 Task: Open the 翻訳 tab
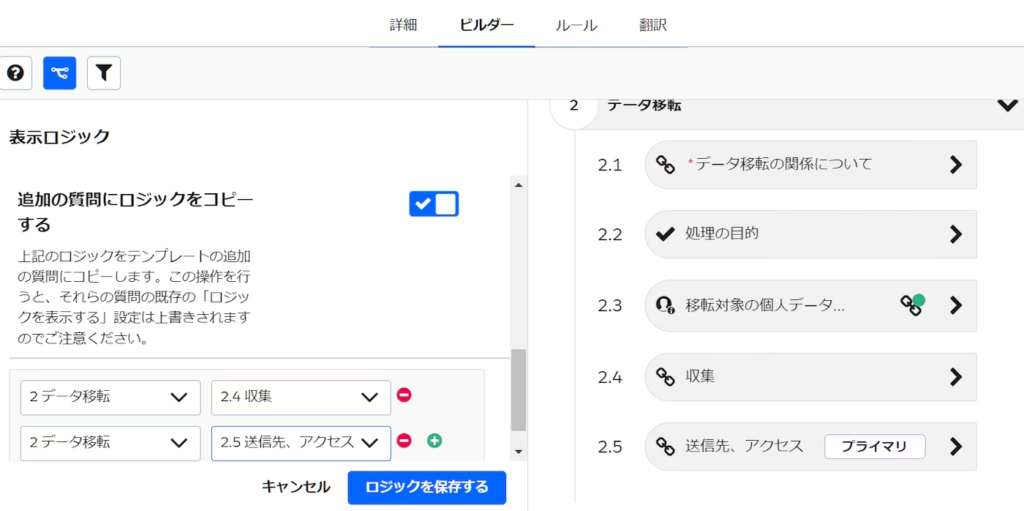pyautogui.click(x=653, y=25)
